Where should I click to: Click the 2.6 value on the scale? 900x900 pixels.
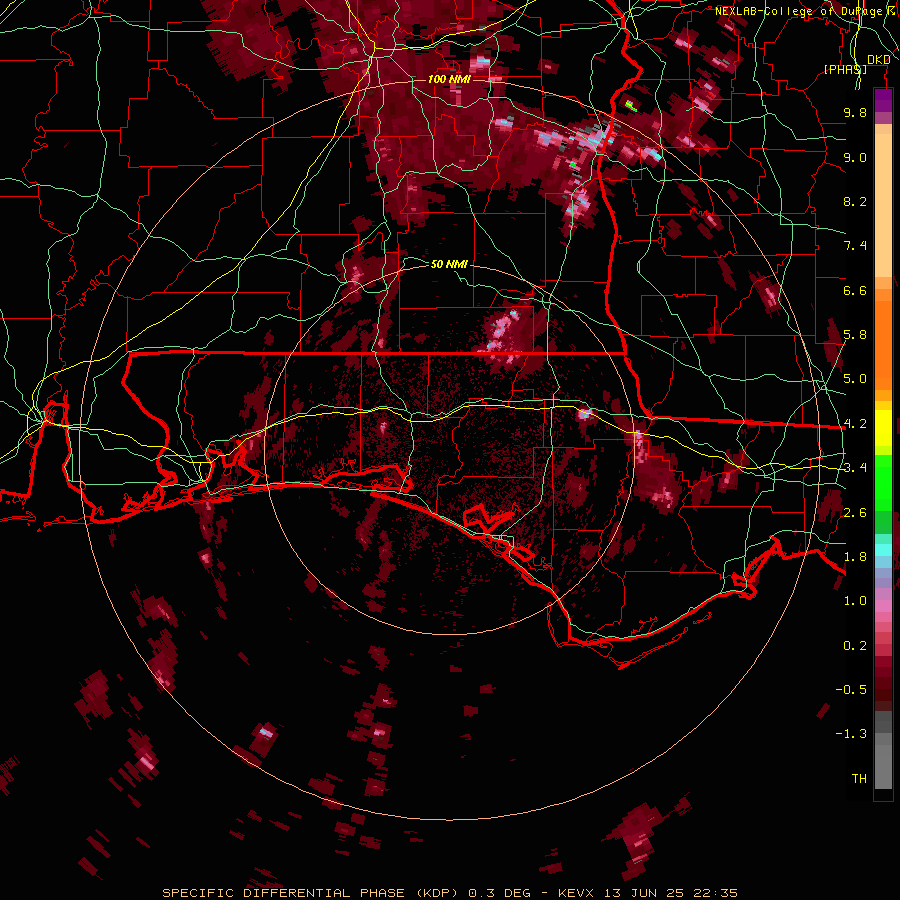(x=855, y=513)
